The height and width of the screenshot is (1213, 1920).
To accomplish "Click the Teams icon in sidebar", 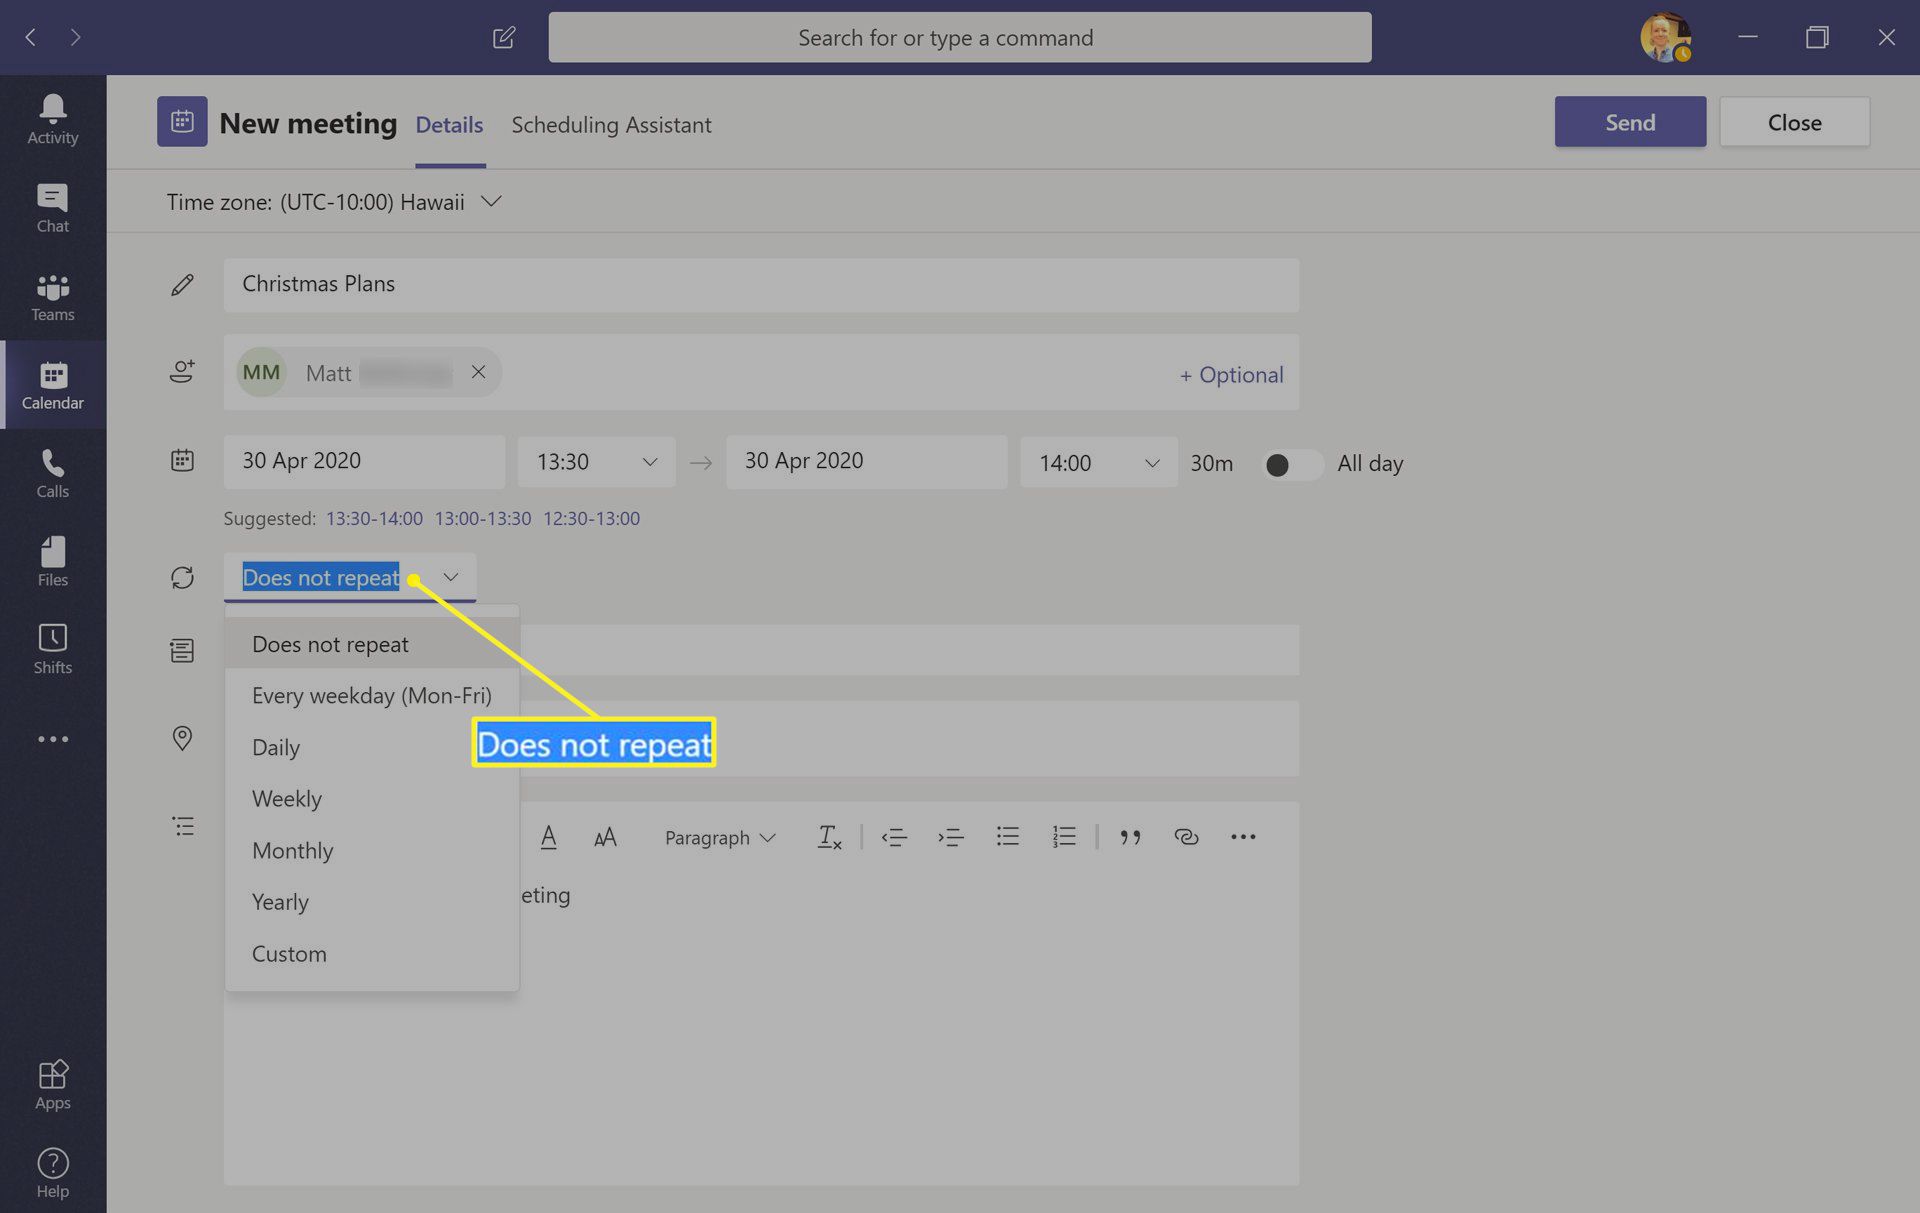I will pyautogui.click(x=53, y=293).
